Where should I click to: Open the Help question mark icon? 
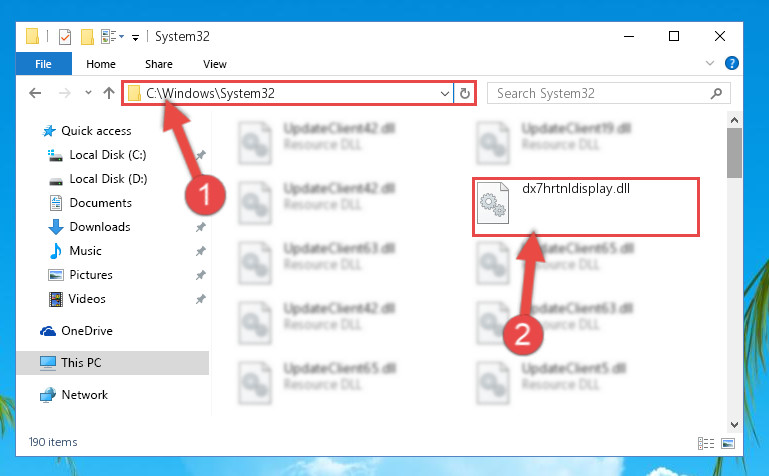tap(731, 63)
